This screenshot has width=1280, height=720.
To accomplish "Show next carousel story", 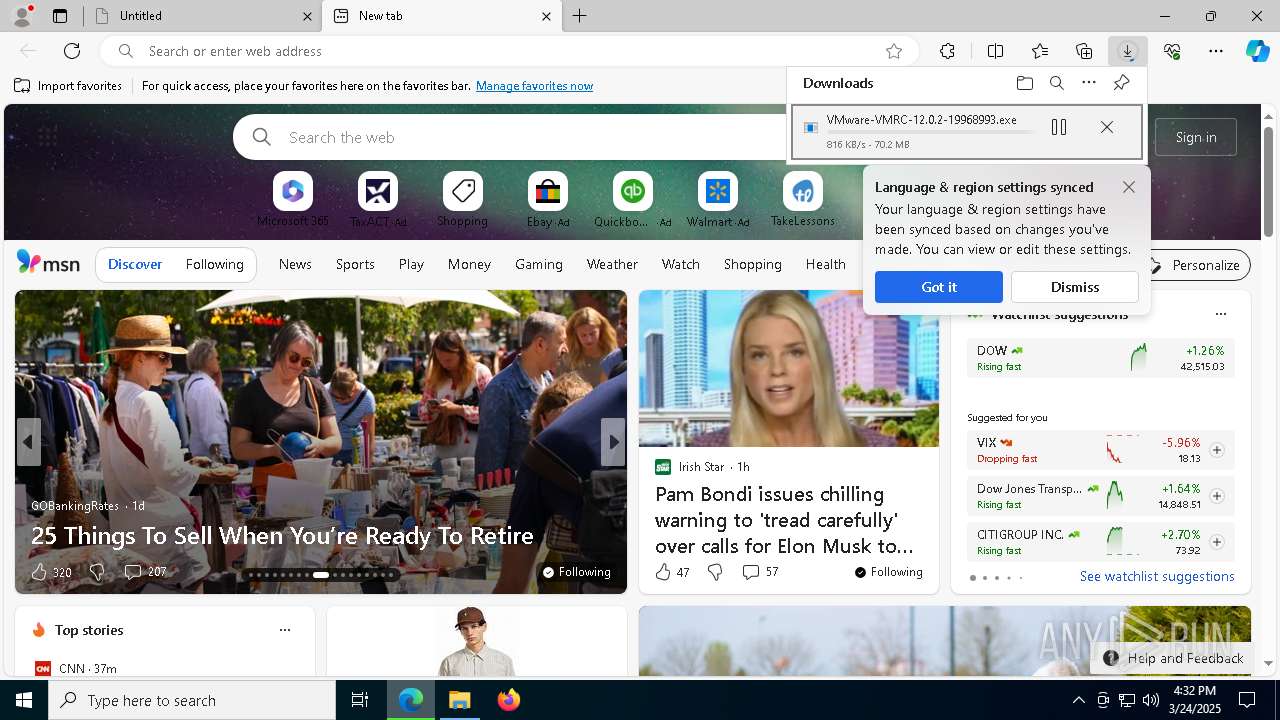I will click(613, 442).
